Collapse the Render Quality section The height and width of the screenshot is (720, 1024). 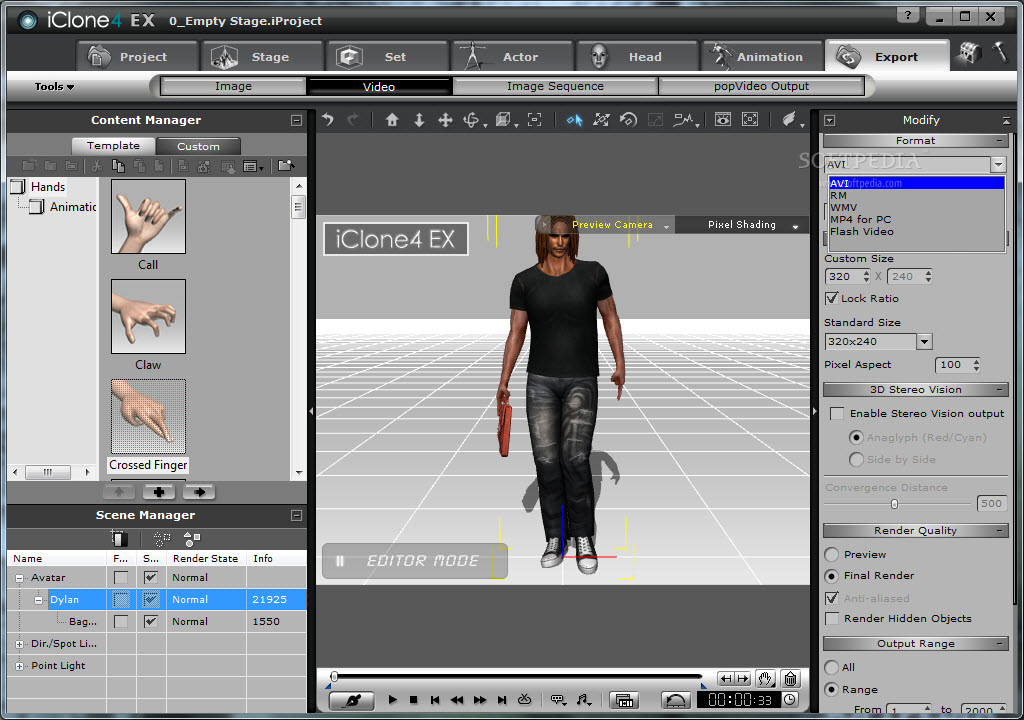[x=999, y=531]
